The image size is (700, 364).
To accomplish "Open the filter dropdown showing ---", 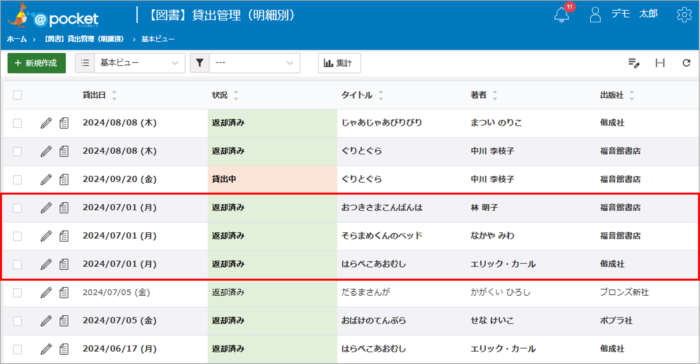I will (254, 63).
